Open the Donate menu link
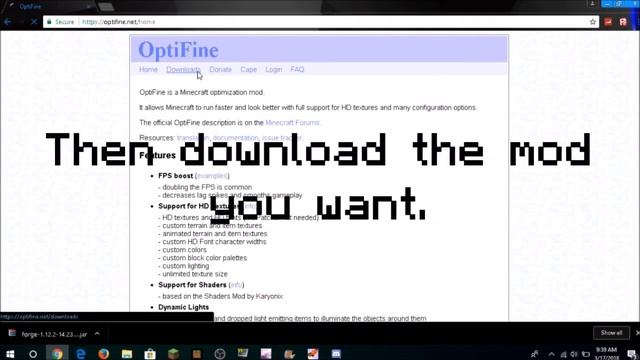 [220, 69]
